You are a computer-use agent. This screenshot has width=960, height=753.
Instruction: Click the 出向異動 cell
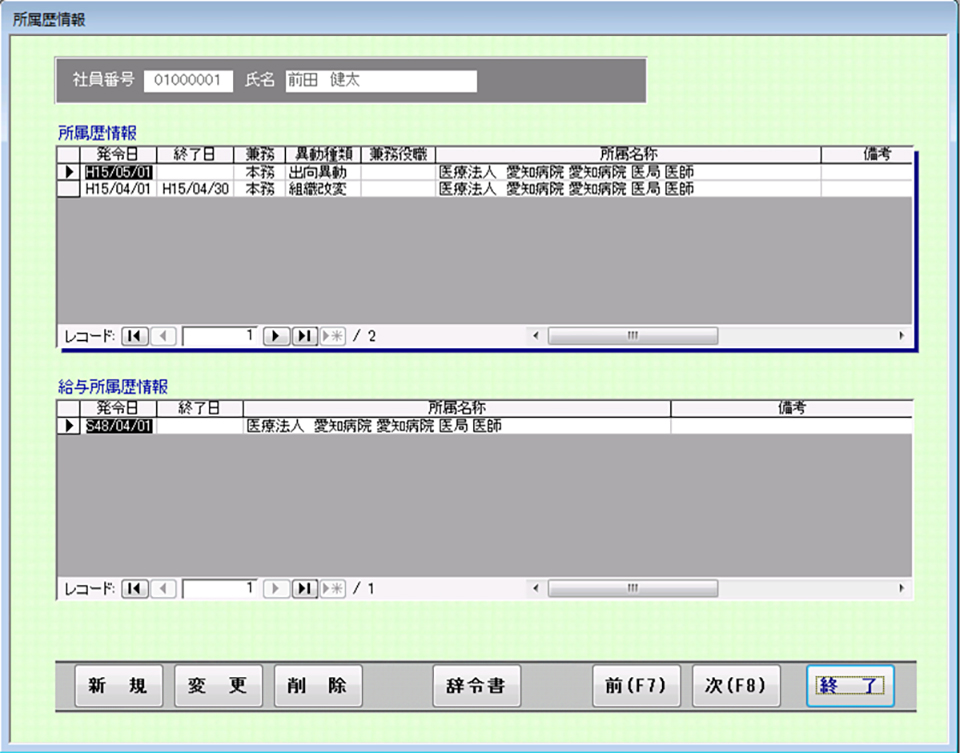323,172
